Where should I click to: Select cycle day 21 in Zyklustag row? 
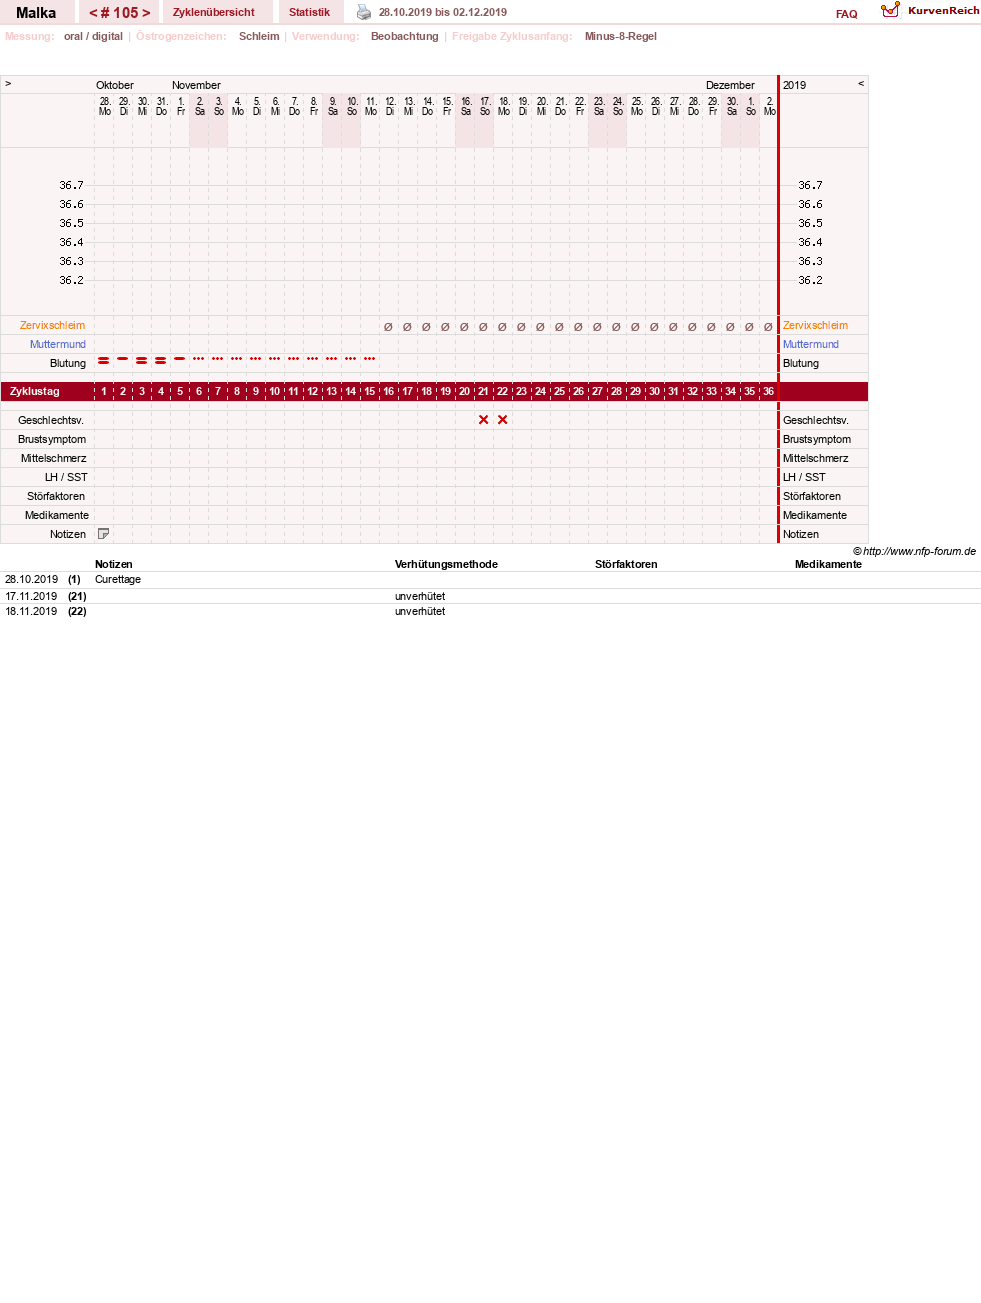click(483, 391)
